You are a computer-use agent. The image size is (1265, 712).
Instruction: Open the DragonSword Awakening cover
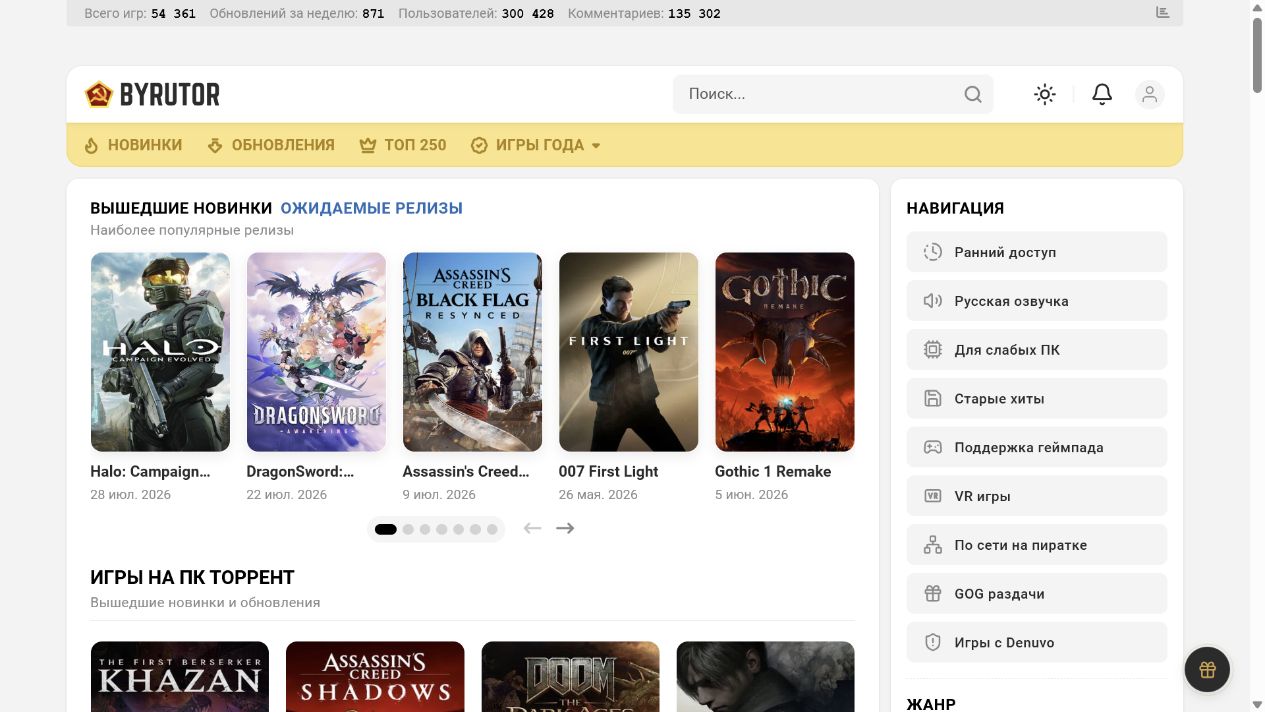316,352
